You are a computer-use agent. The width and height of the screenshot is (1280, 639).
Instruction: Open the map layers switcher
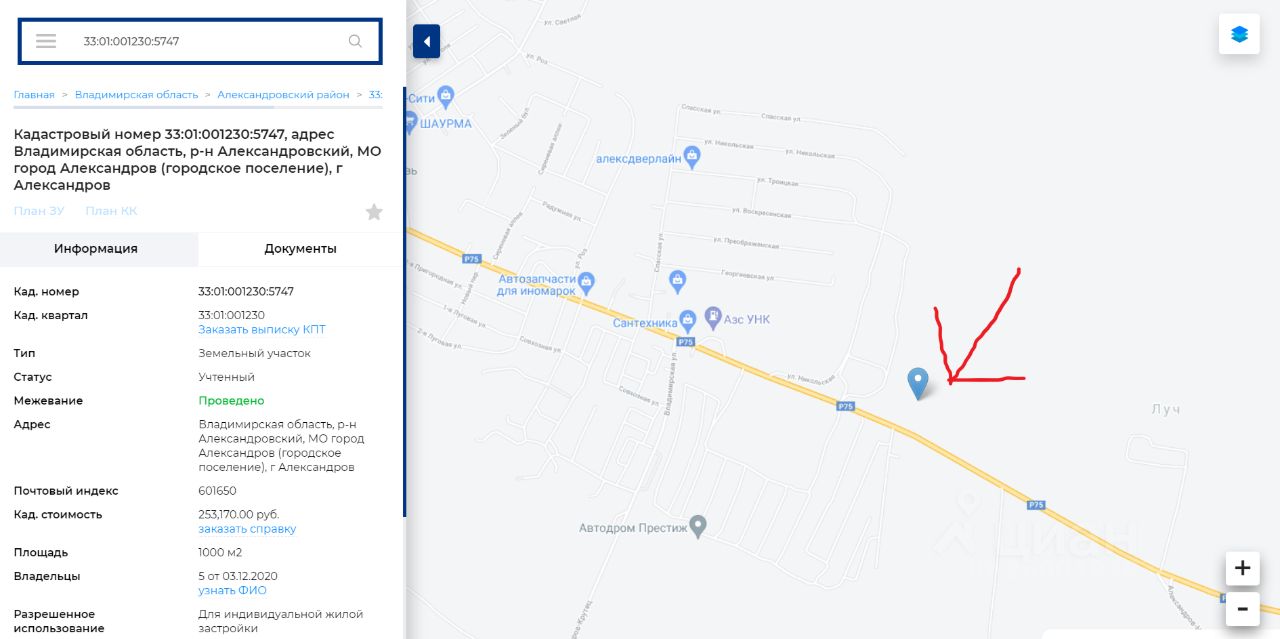(1239, 34)
